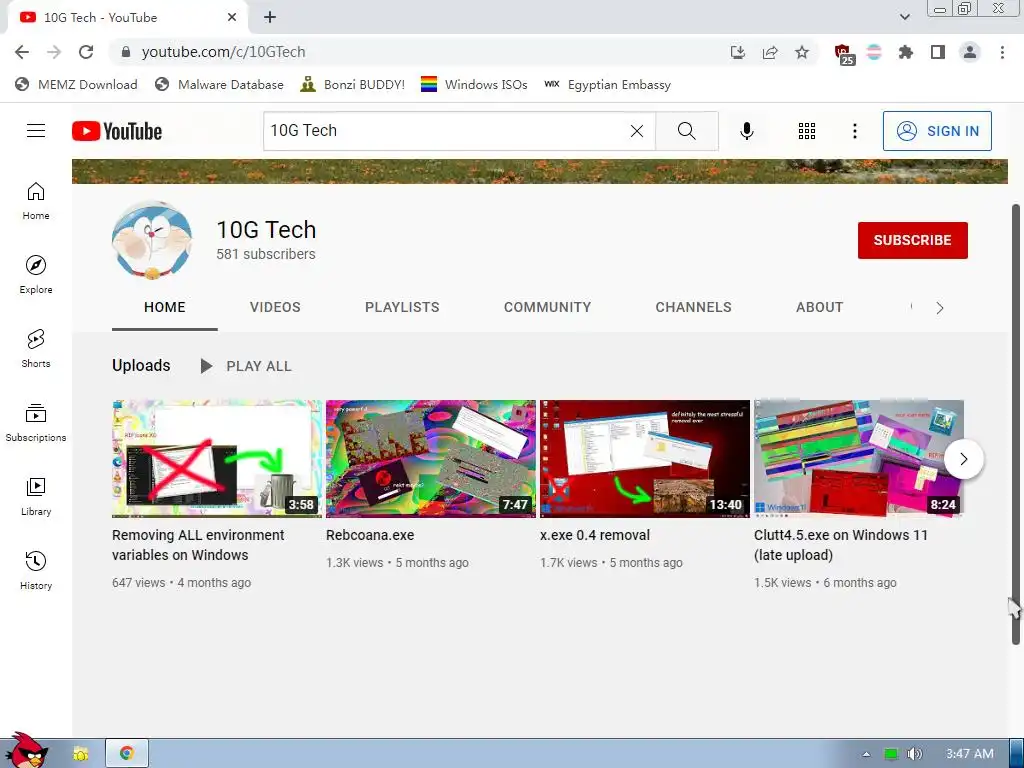The height and width of the screenshot is (768, 1024).
Task: Switch to the PLAYLISTS tab
Action: tap(402, 308)
